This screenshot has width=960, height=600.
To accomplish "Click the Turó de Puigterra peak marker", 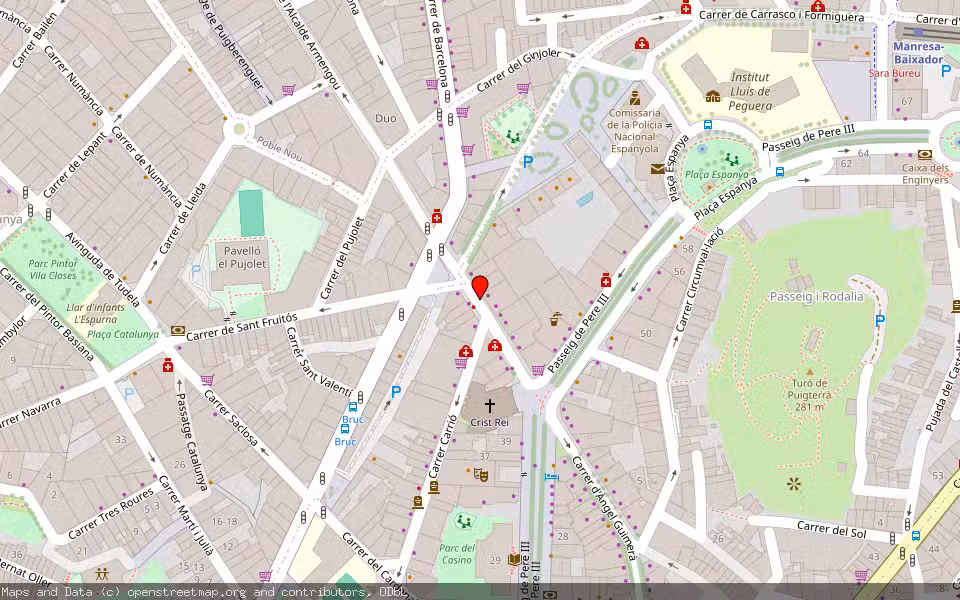I will click(810, 383).
